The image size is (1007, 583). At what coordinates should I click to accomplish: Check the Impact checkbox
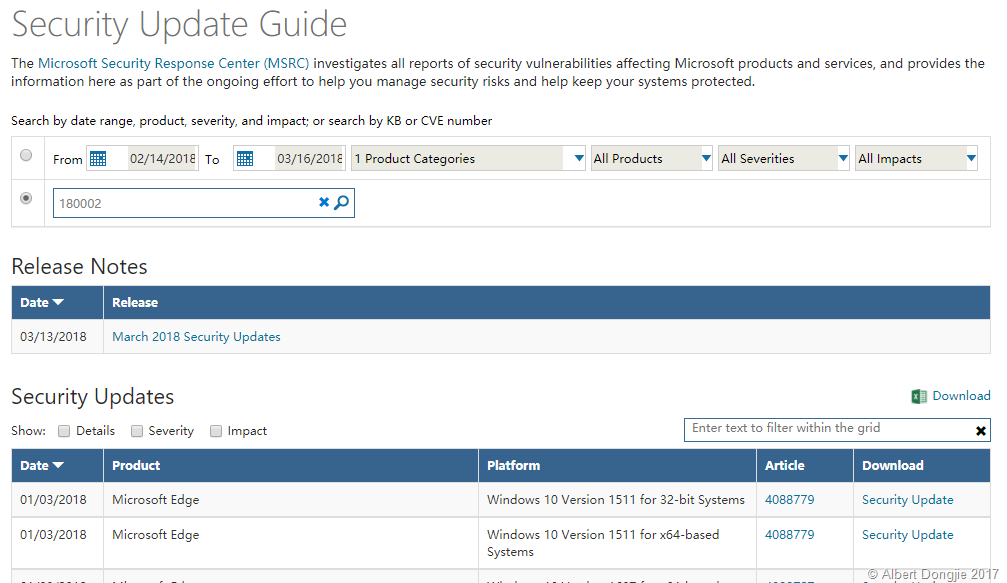click(215, 431)
